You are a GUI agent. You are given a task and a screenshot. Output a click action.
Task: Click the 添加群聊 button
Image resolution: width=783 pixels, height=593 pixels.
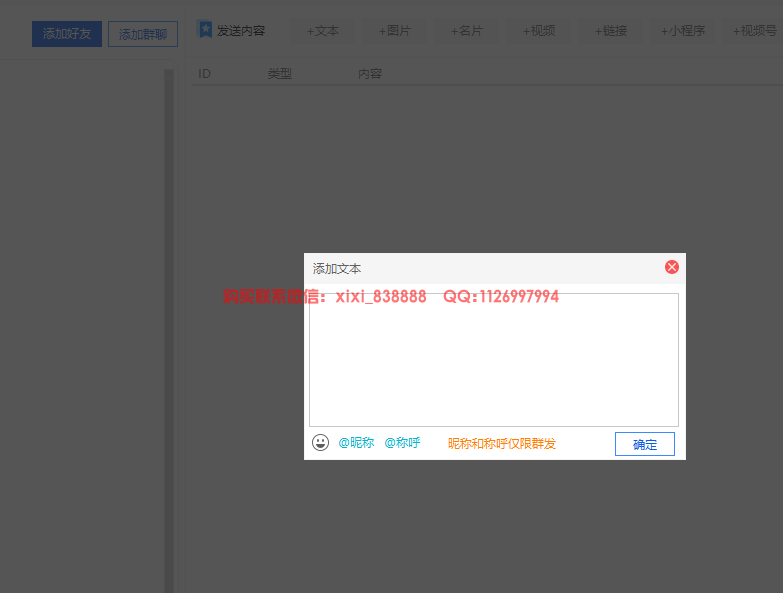(x=143, y=34)
